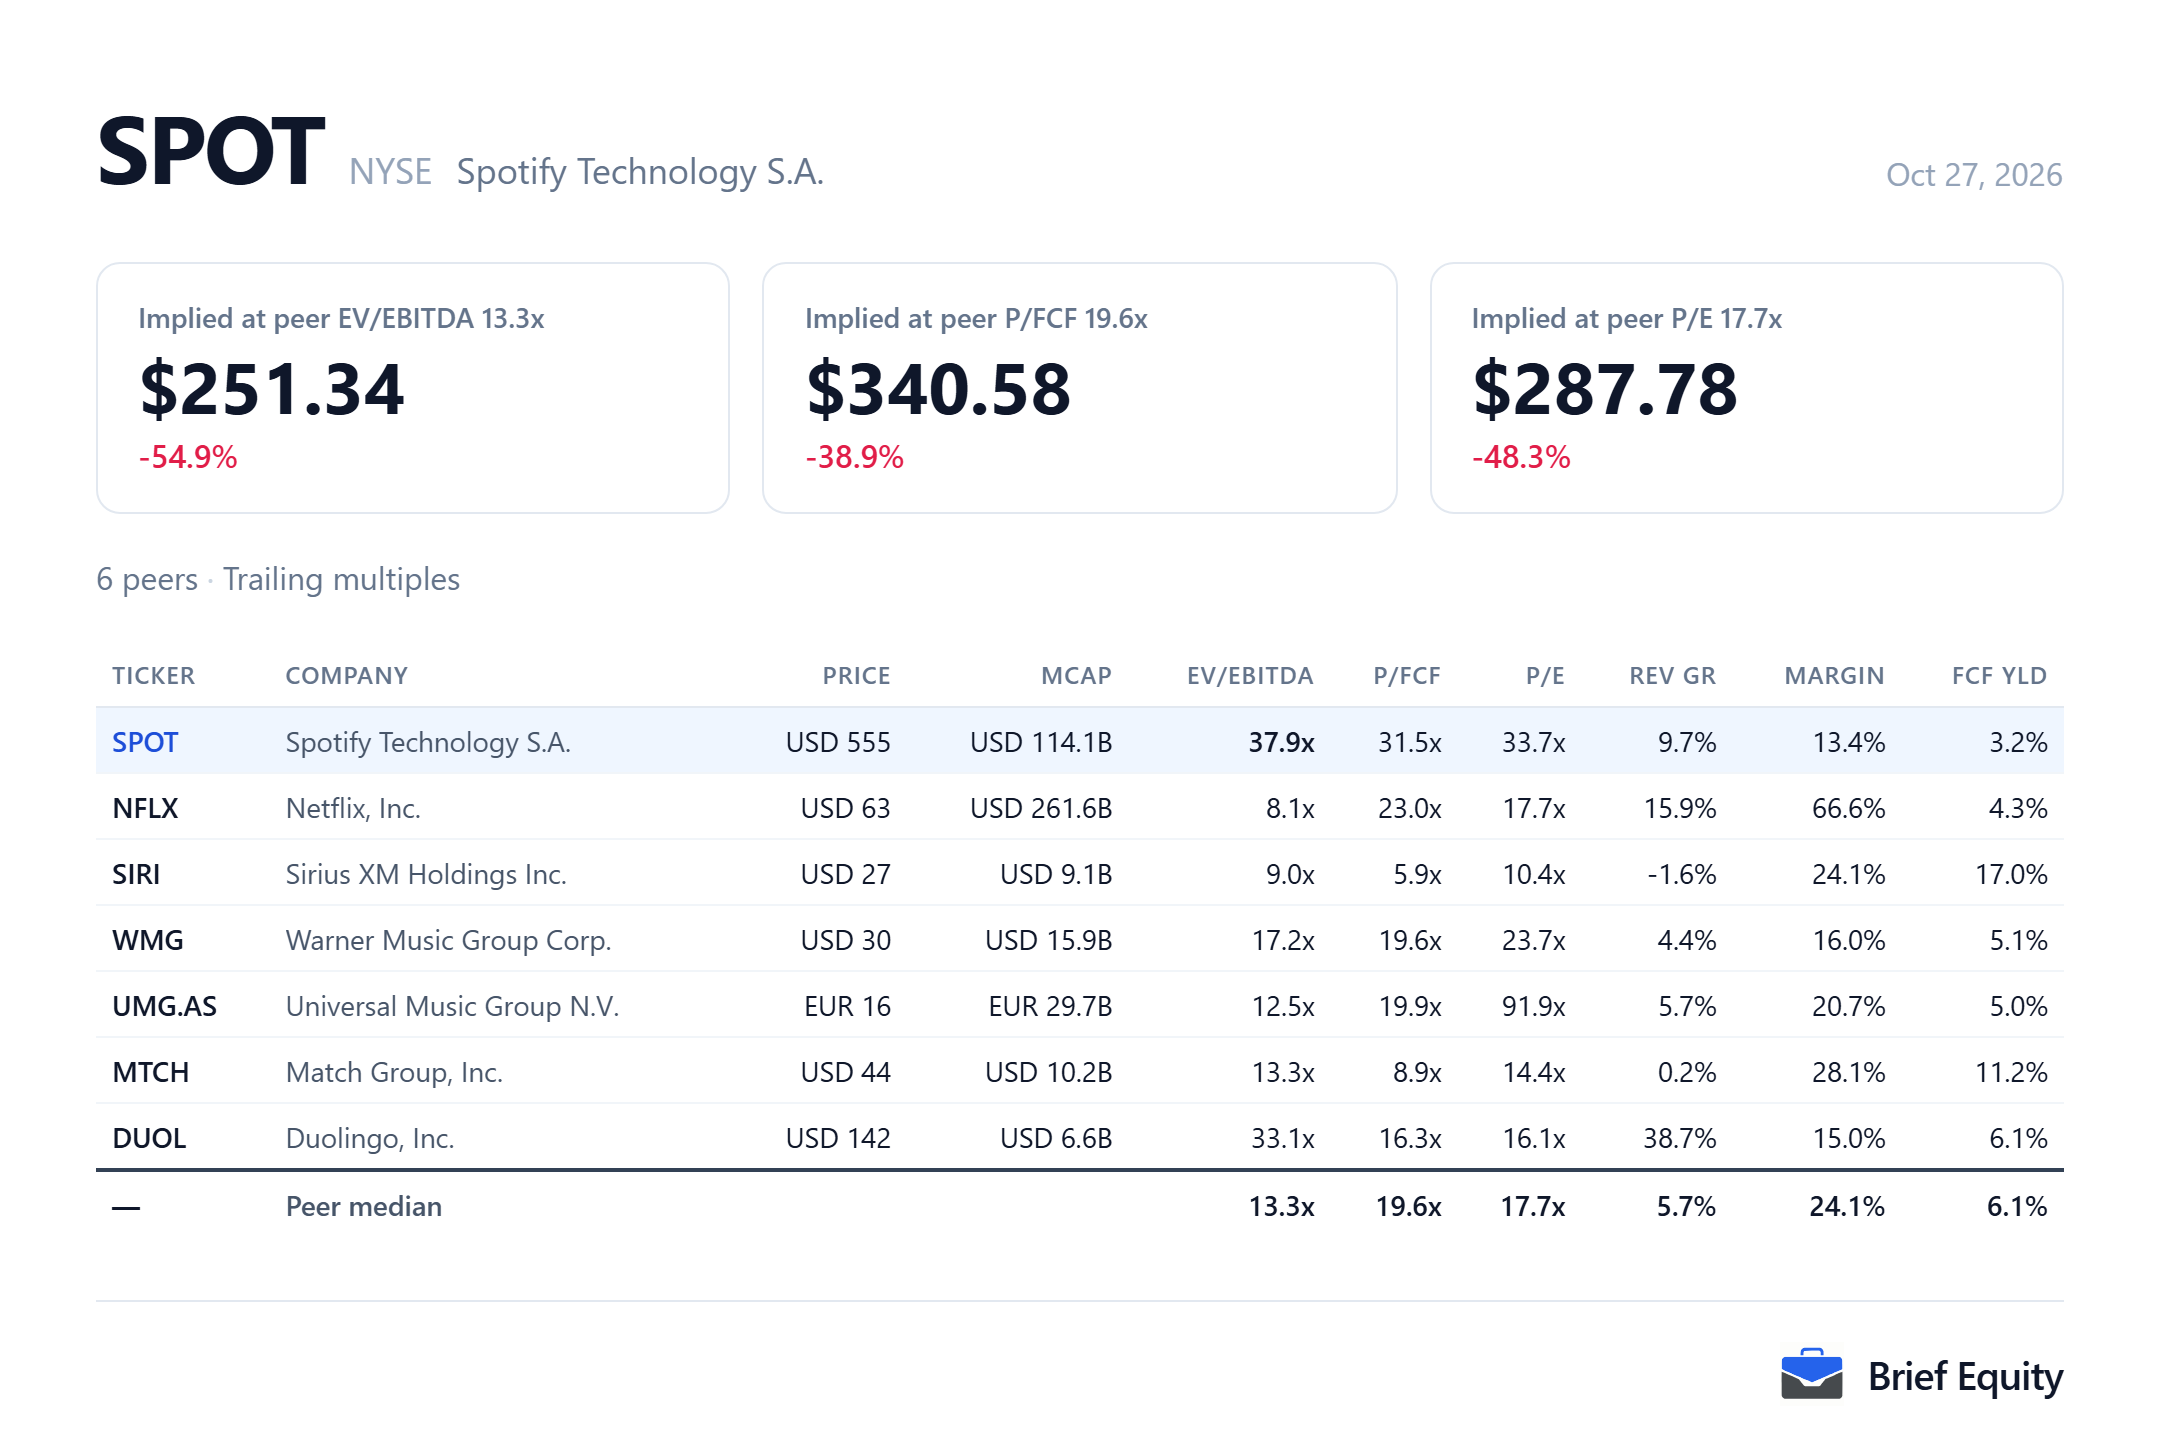Screen dimensions: 2160x1454
Task: Click the USD 261.6B market cap cell
Action: point(1041,808)
